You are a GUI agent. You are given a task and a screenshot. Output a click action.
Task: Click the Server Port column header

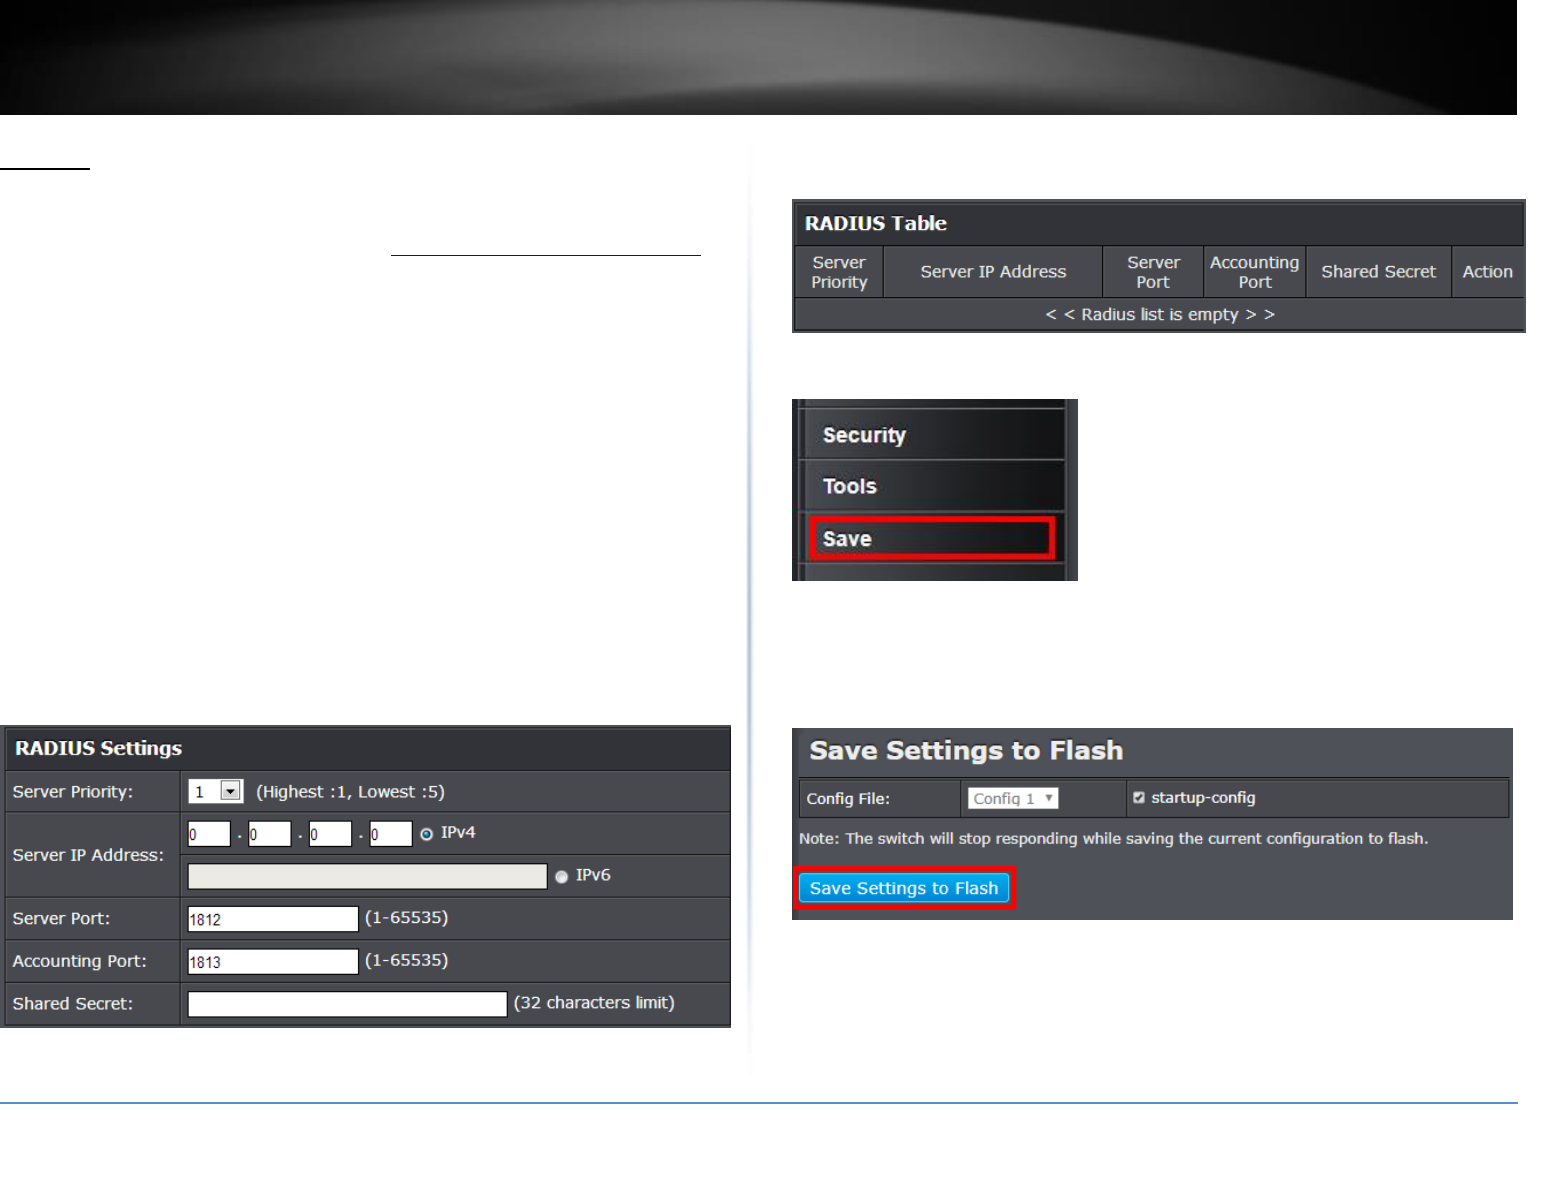coord(1153,272)
